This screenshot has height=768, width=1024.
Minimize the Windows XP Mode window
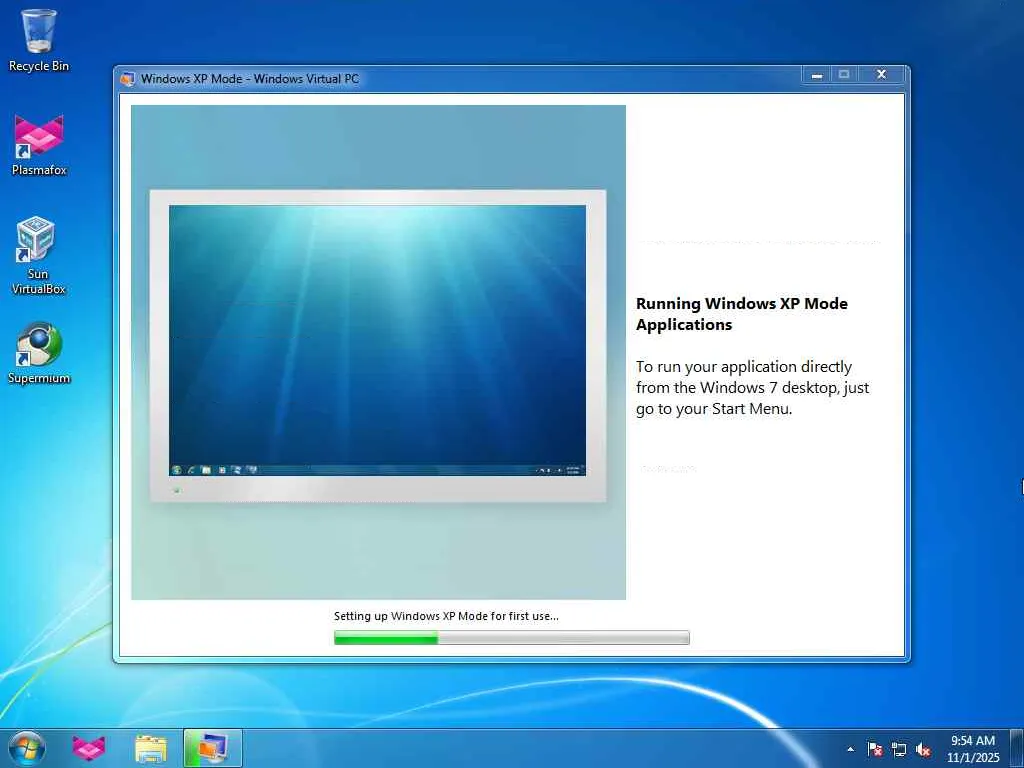point(816,75)
